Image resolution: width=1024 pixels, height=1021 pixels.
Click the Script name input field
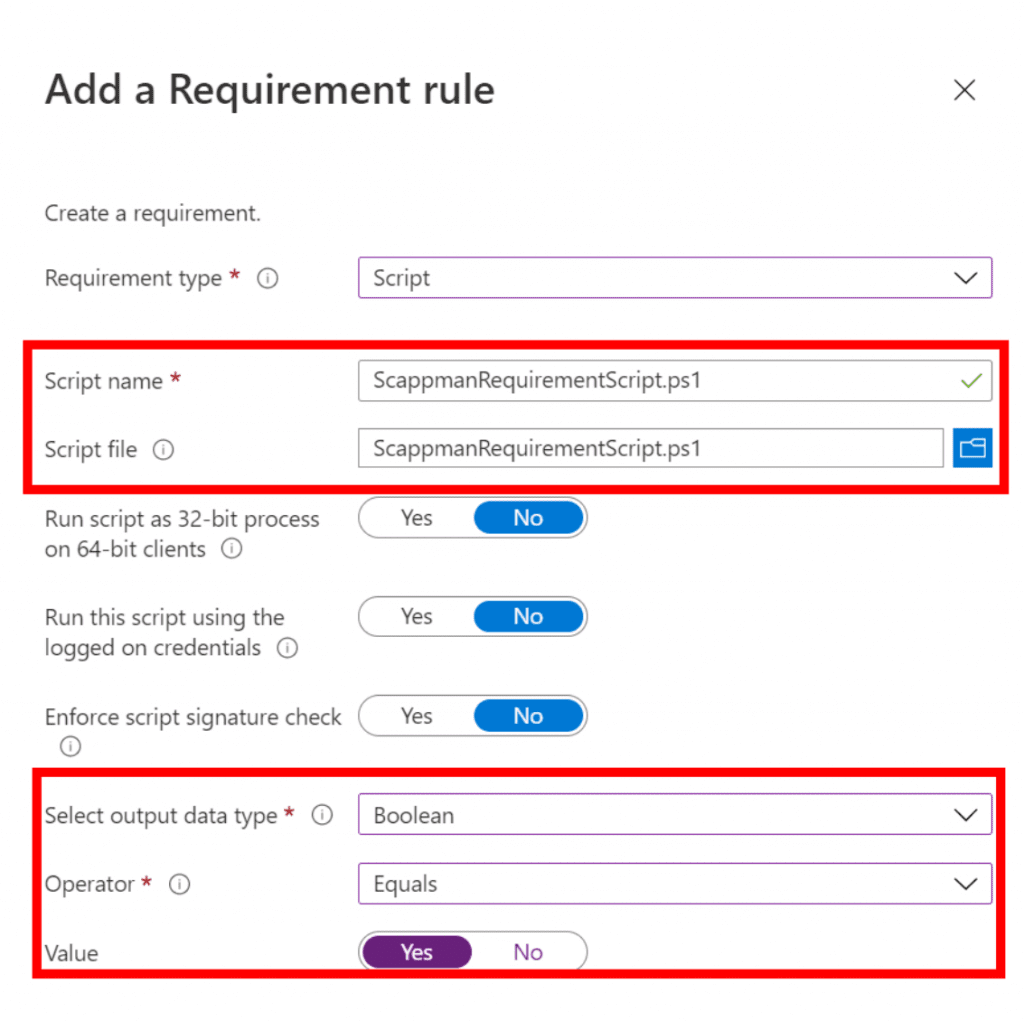(x=675, y=380)
